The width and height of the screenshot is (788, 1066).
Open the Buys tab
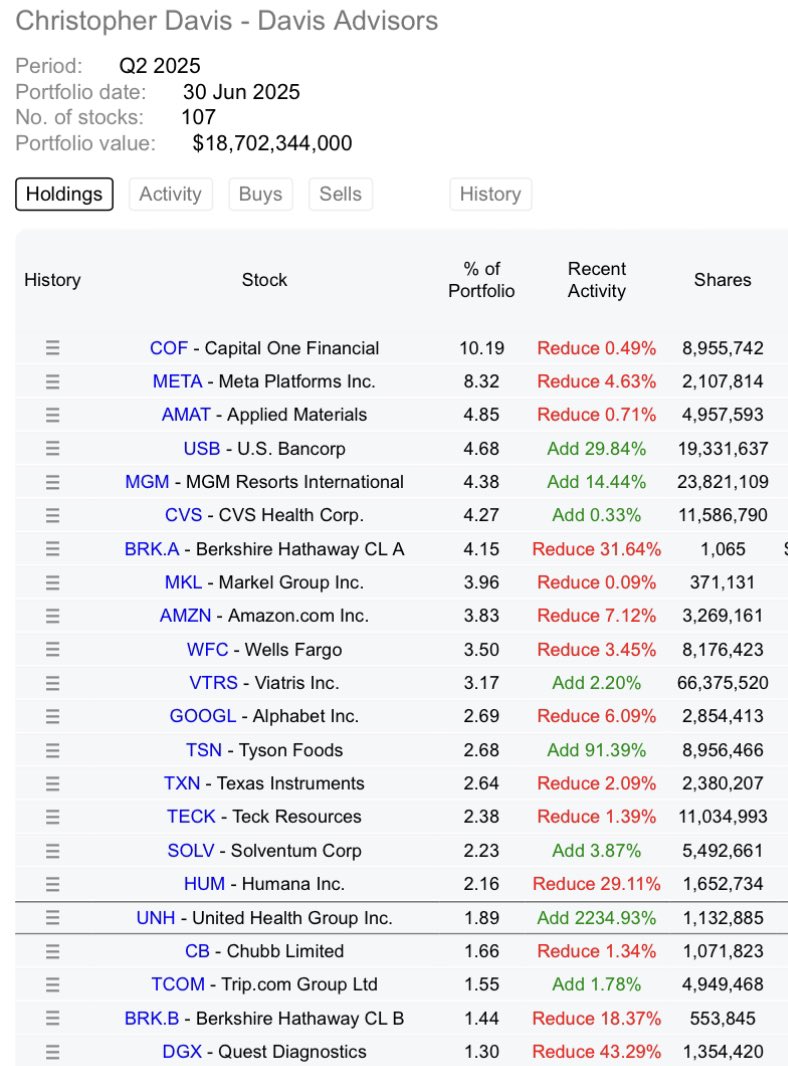(260, 194)
